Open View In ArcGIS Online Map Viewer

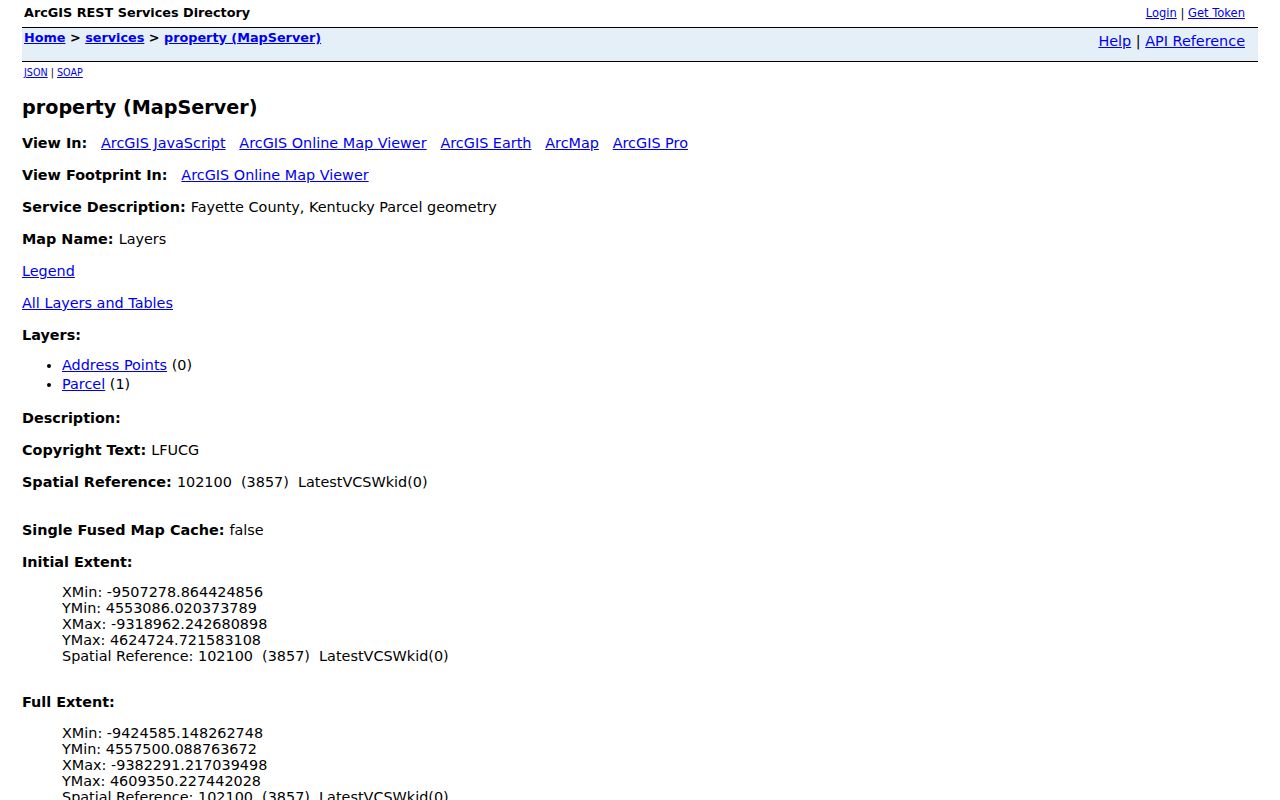coord(333,143)
